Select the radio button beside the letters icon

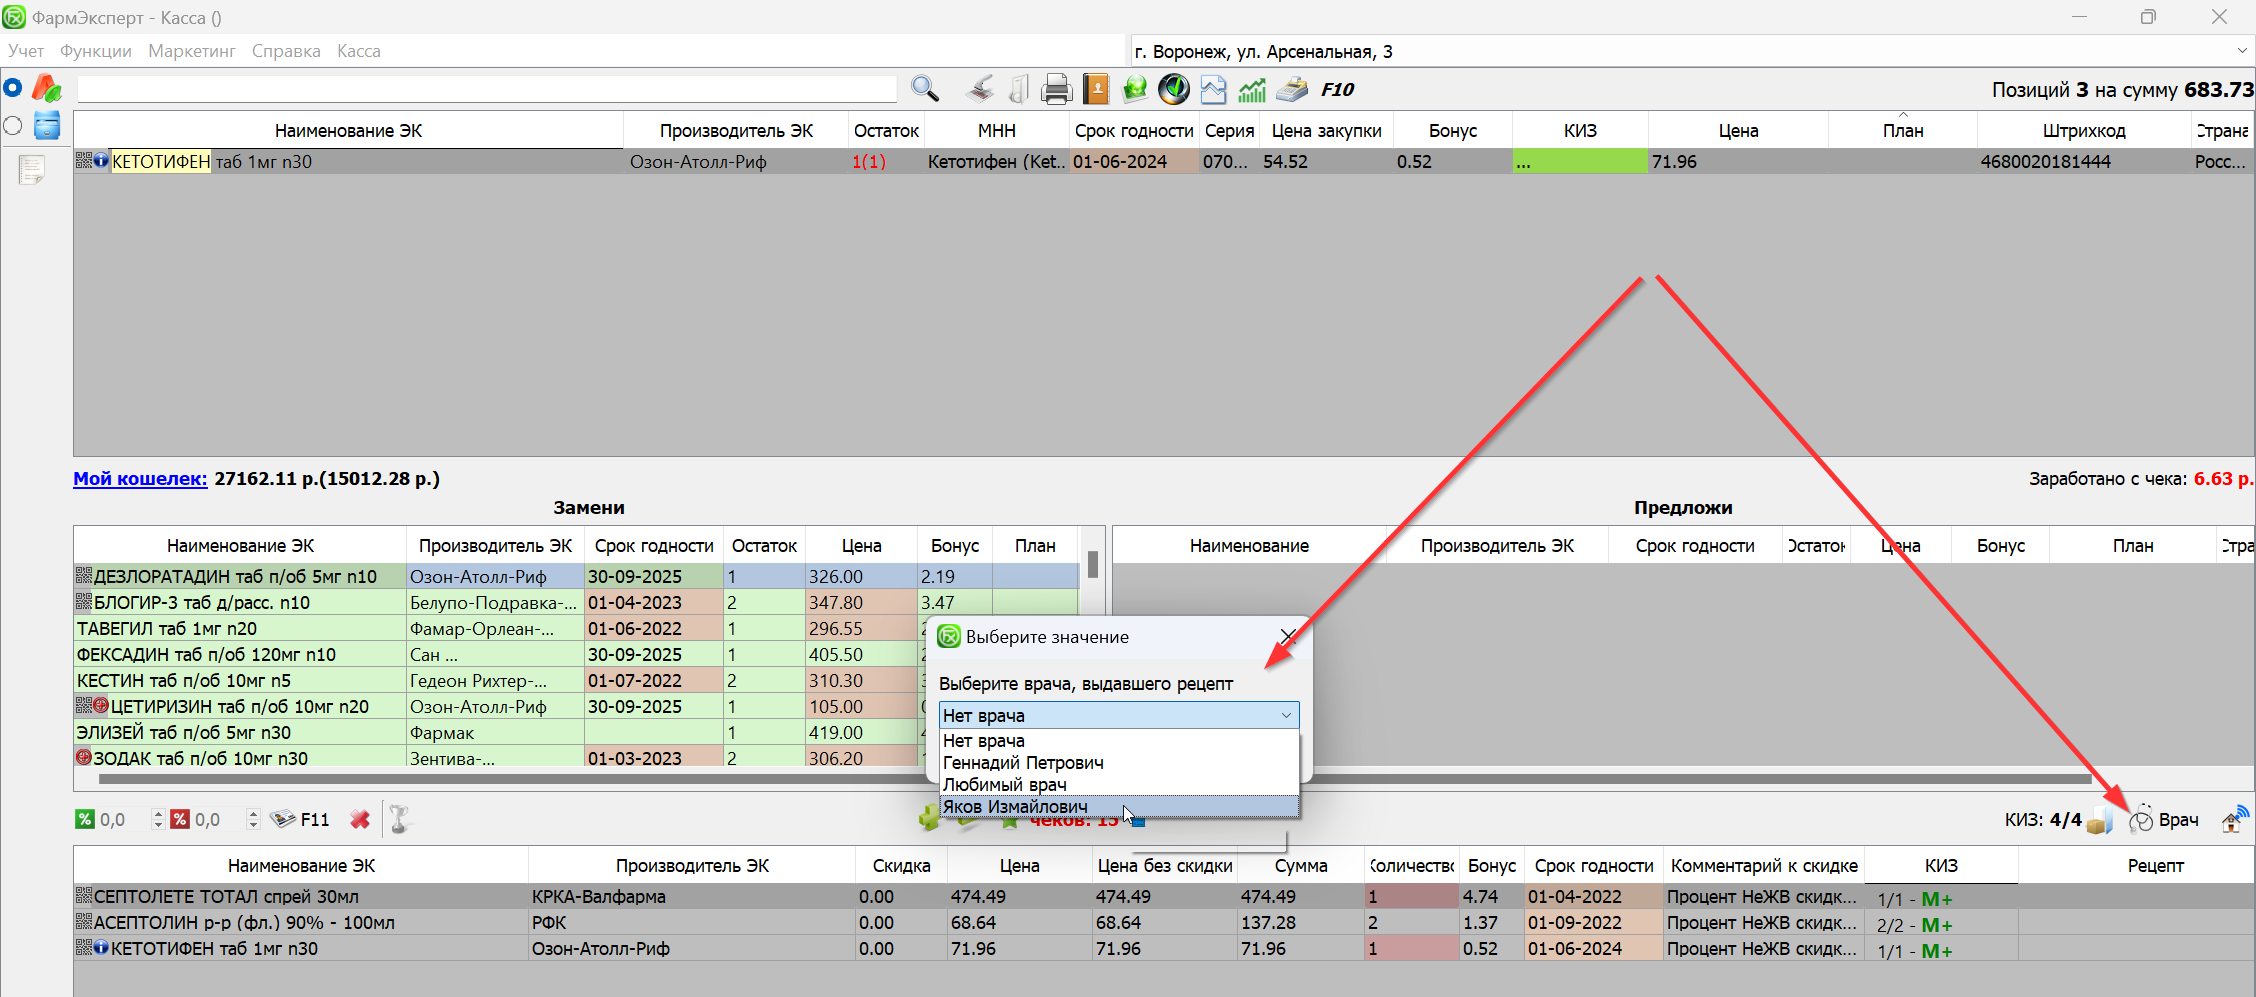click(13, 88)
